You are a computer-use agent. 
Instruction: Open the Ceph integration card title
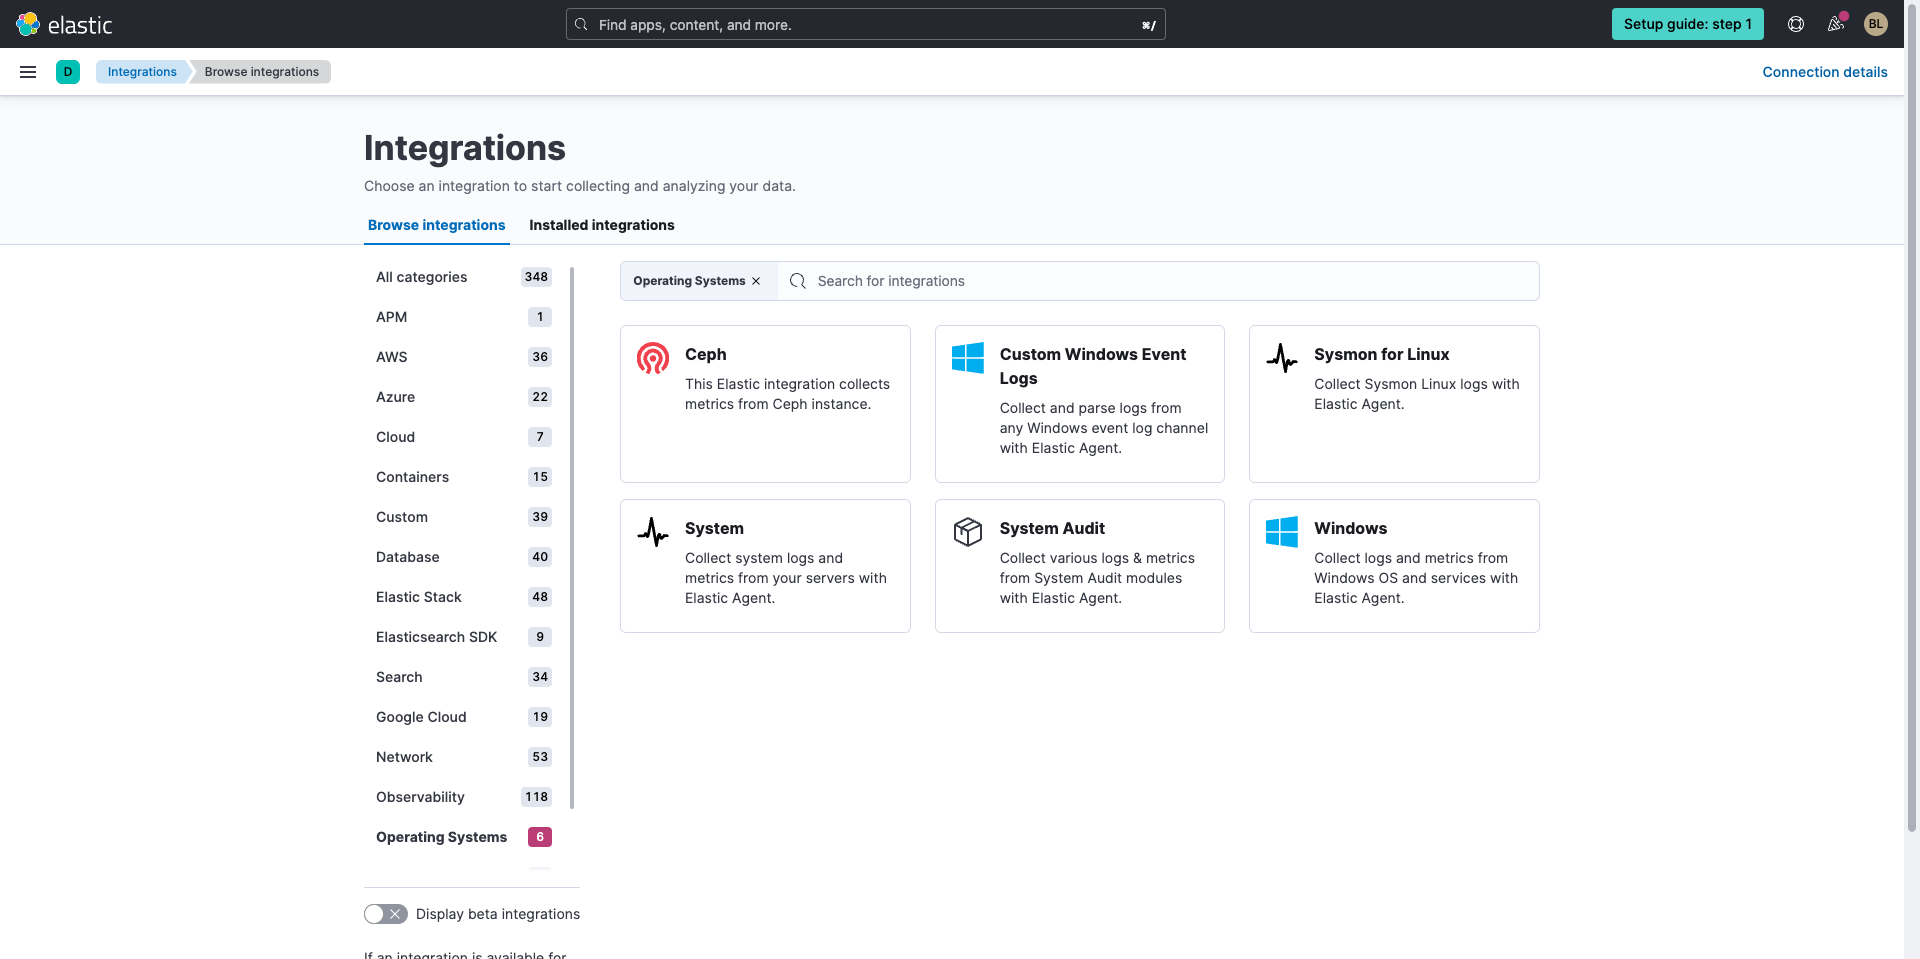point(705,354)
